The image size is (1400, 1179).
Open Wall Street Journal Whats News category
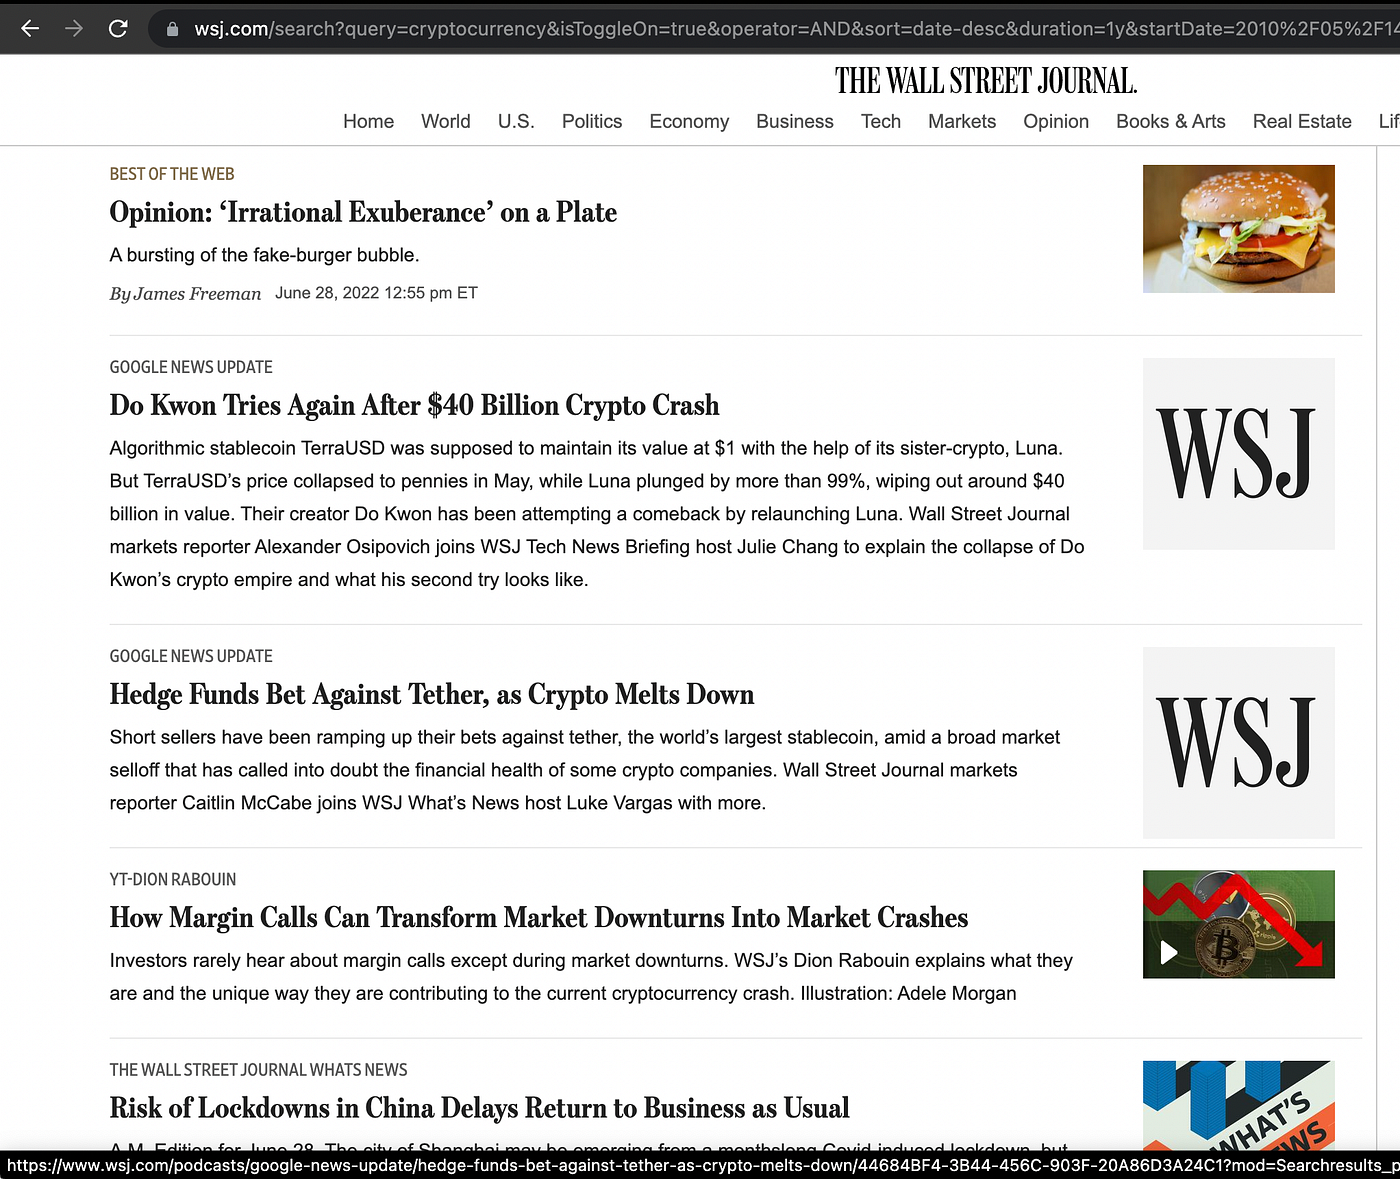pyautogui.click(x=258, y=1070)
